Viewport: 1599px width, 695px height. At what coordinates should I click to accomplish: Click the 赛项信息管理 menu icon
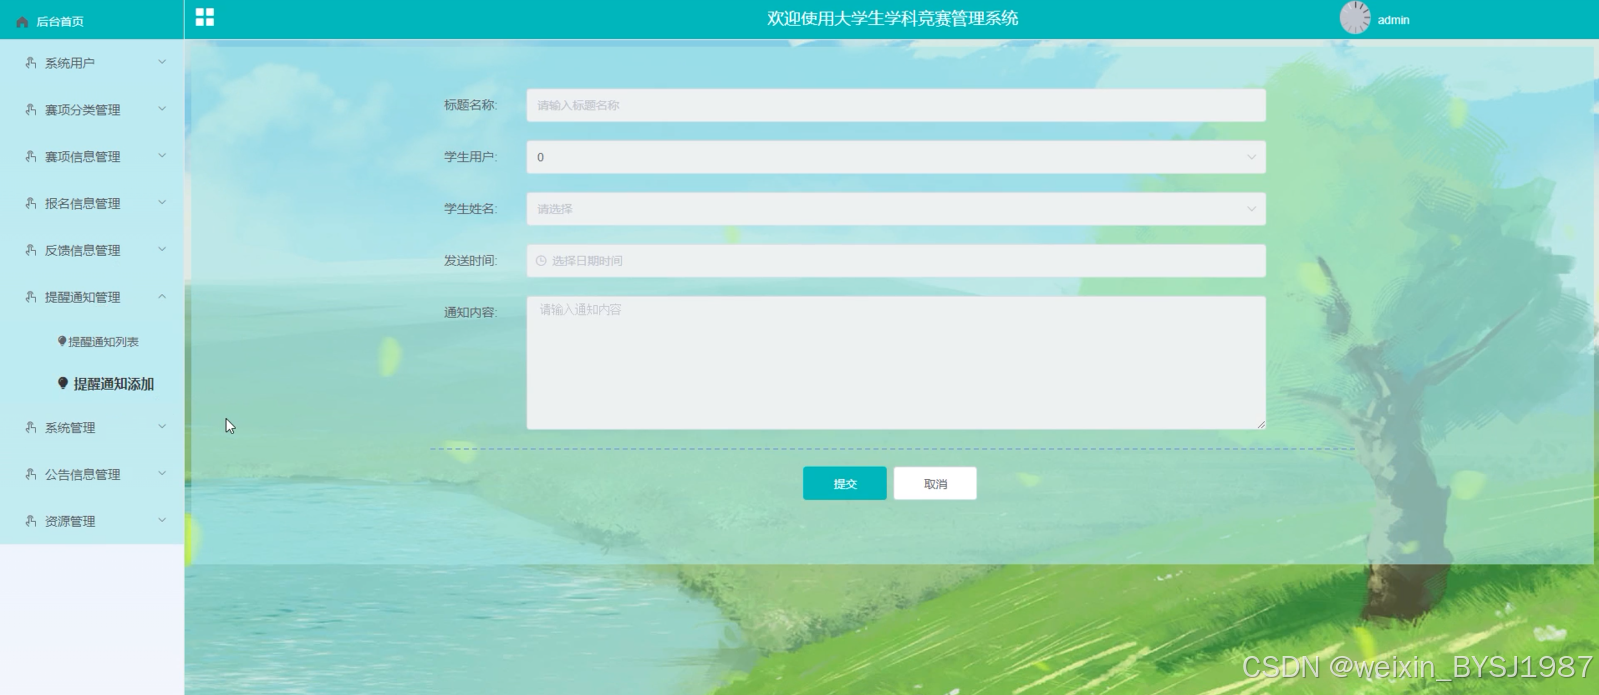click(x=31, y=156)
